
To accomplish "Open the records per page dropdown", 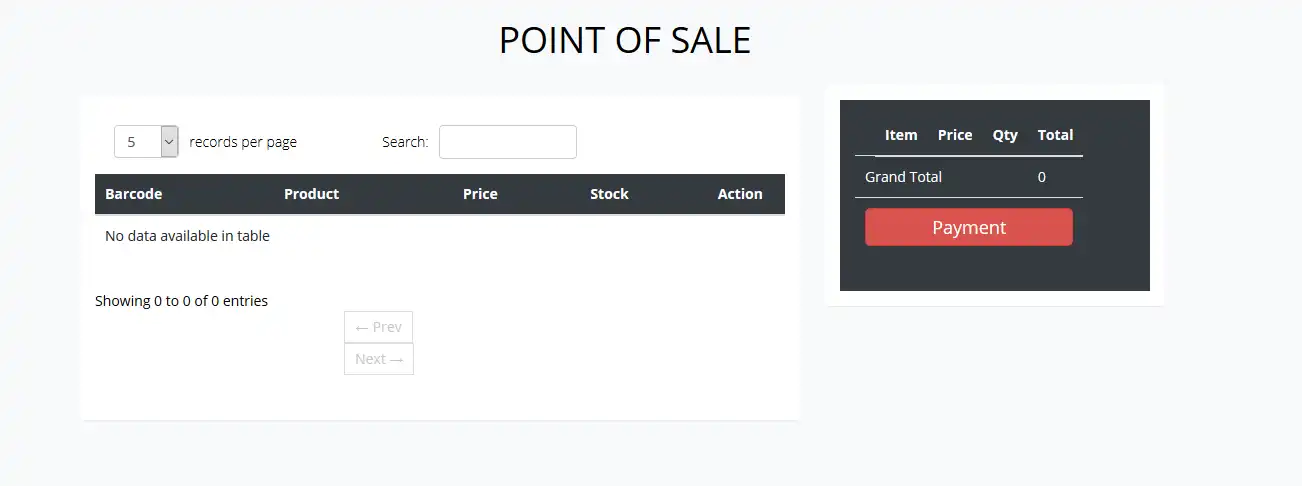I will (146, 142).
